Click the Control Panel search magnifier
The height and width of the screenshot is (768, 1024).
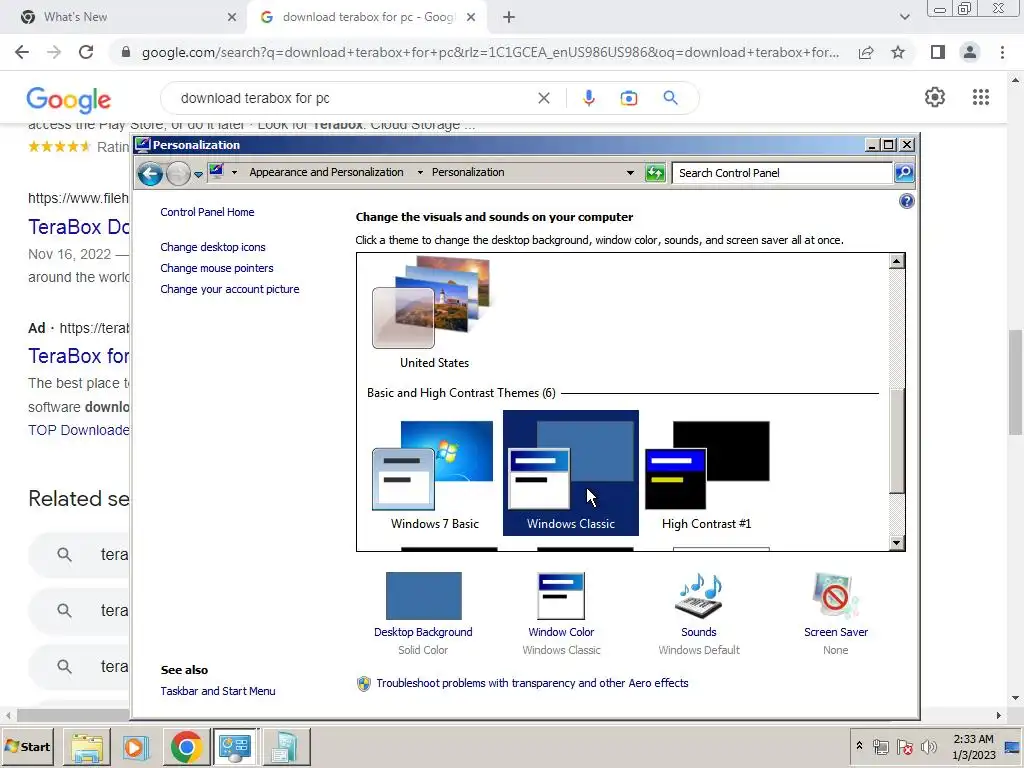(x=903, y=173)
